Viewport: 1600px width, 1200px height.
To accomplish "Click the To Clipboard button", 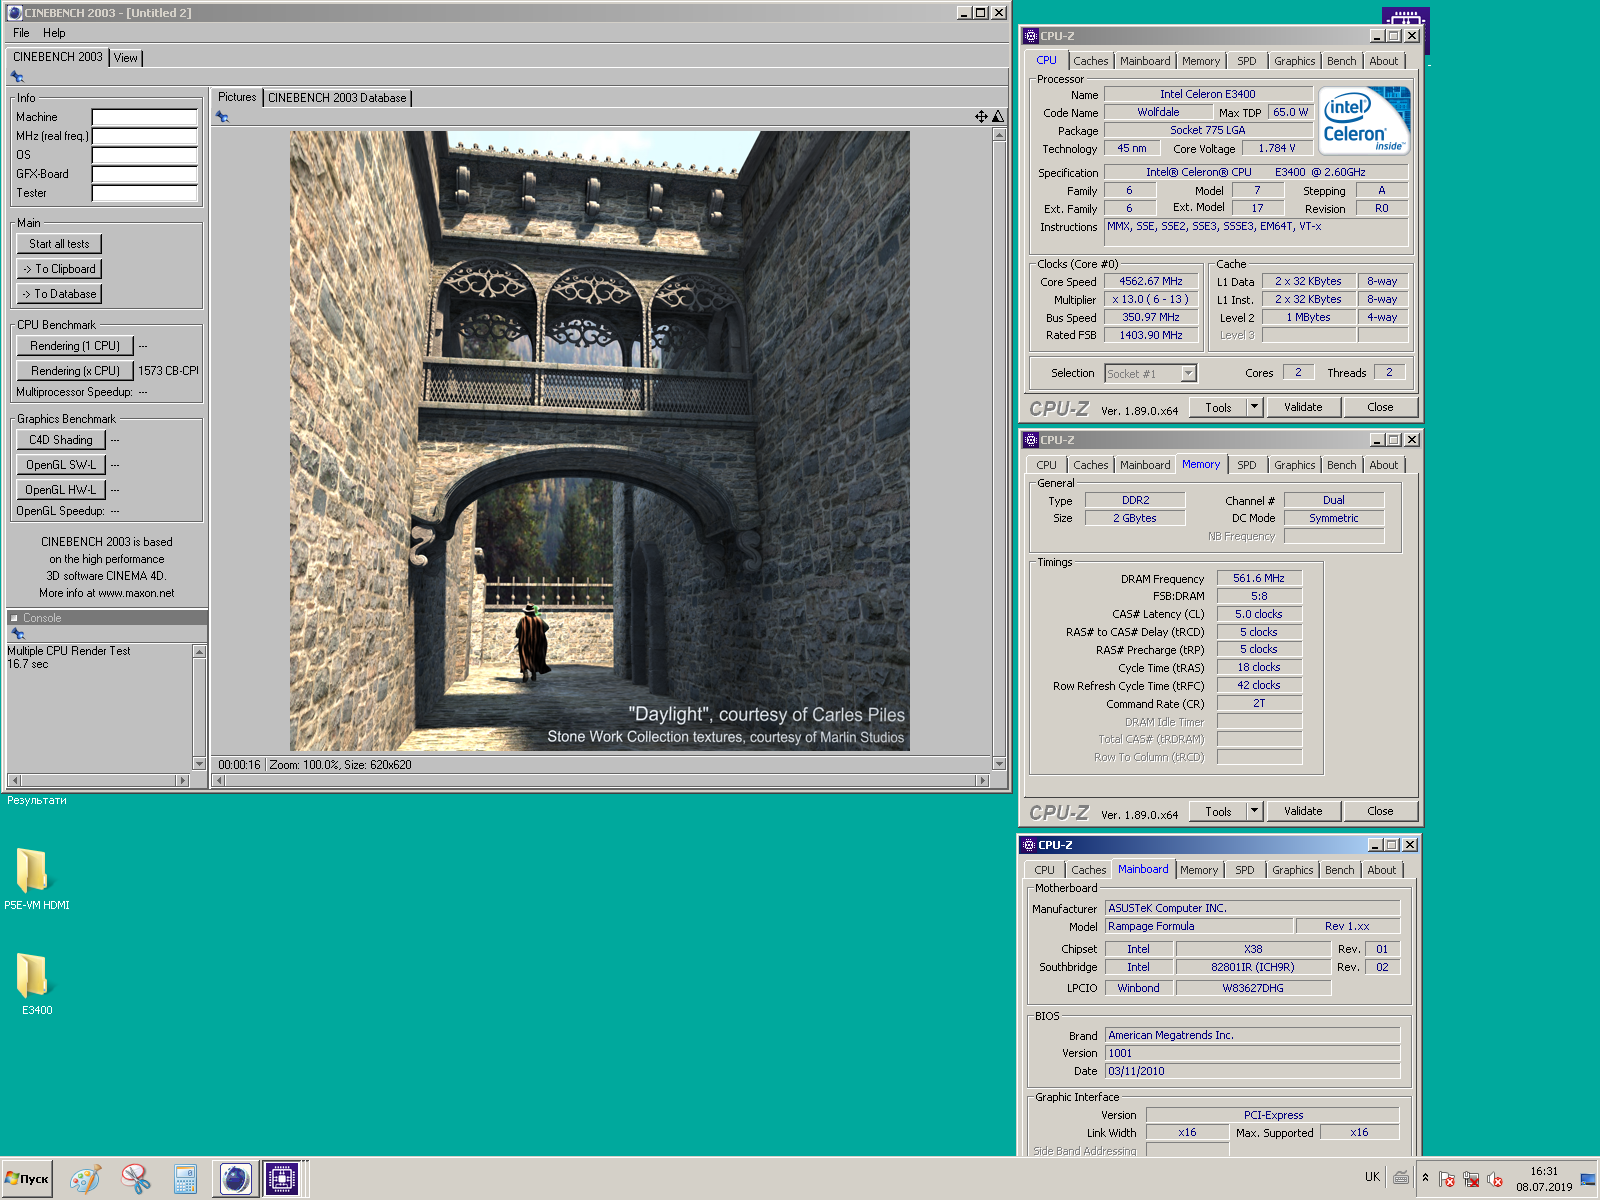I will (x=59, y=269).
